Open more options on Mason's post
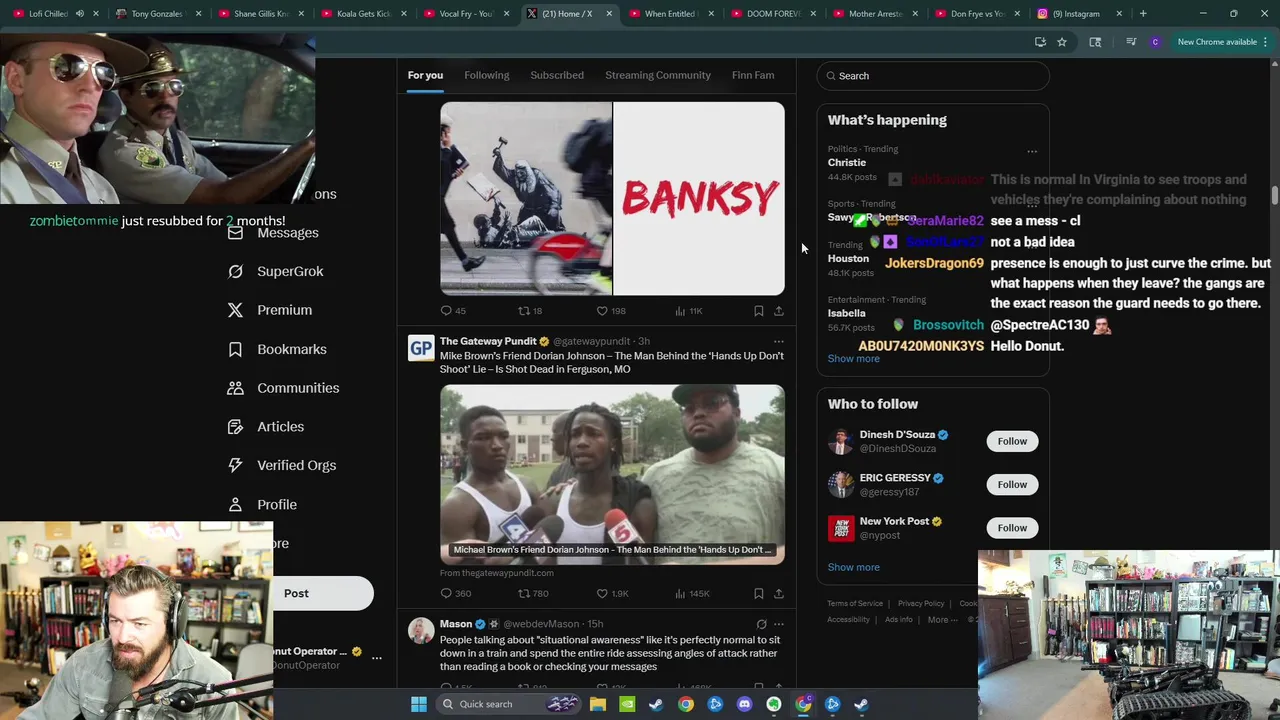This screenshot has width=1280, height=720. (x=778, y=624)
